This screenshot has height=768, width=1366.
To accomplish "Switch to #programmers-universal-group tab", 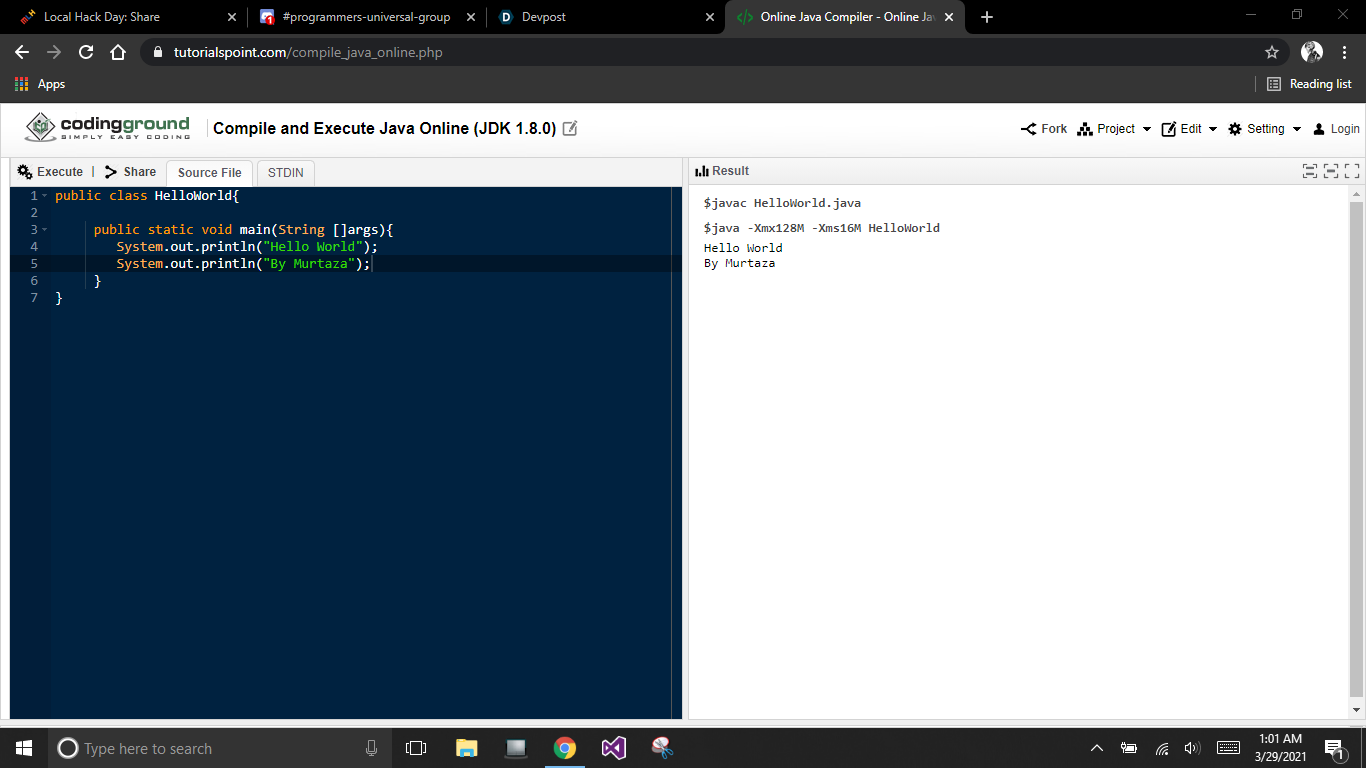I will pos(367,17).
